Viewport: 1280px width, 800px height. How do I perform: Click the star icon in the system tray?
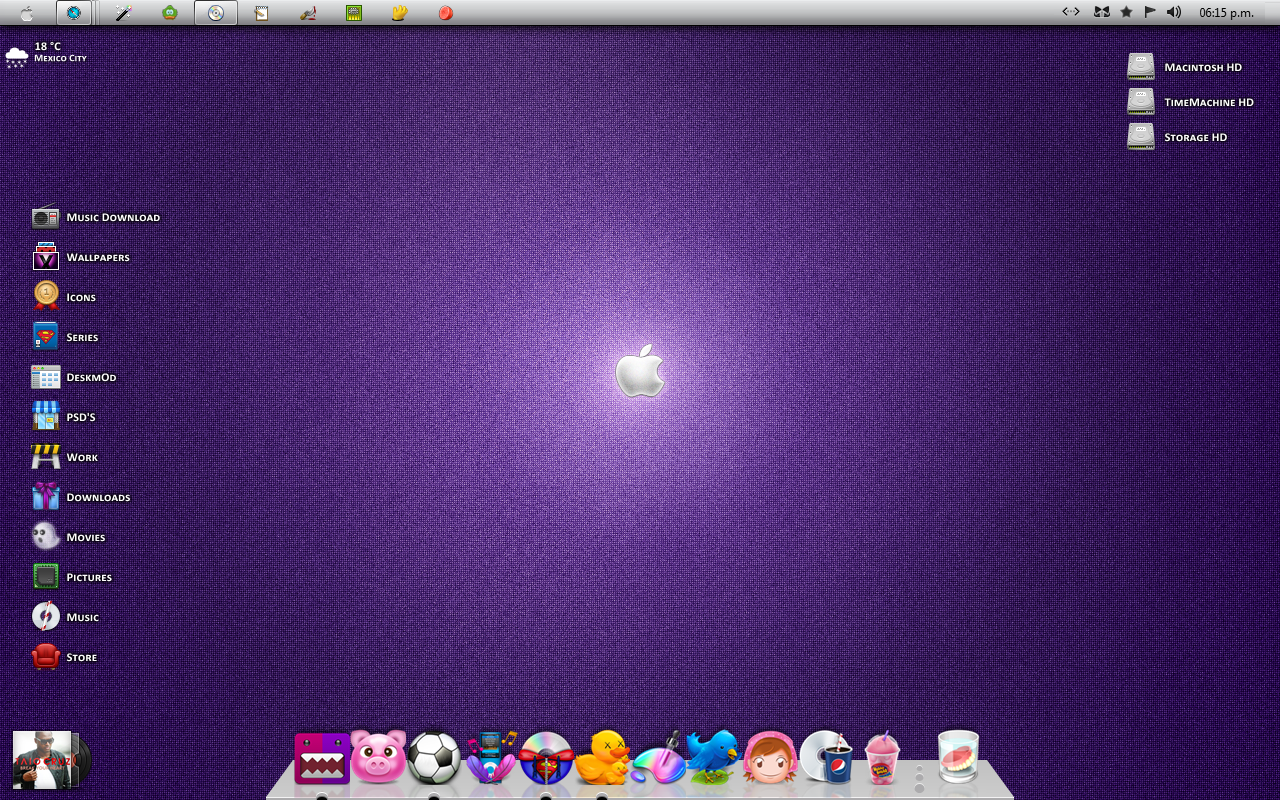coord(1126,12)
